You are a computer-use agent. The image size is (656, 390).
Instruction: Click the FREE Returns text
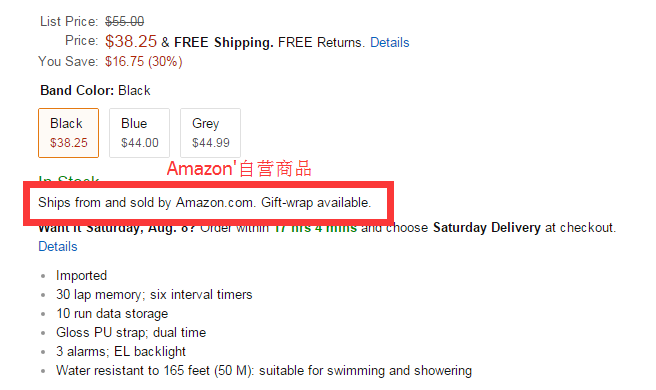tap(321, 43)
